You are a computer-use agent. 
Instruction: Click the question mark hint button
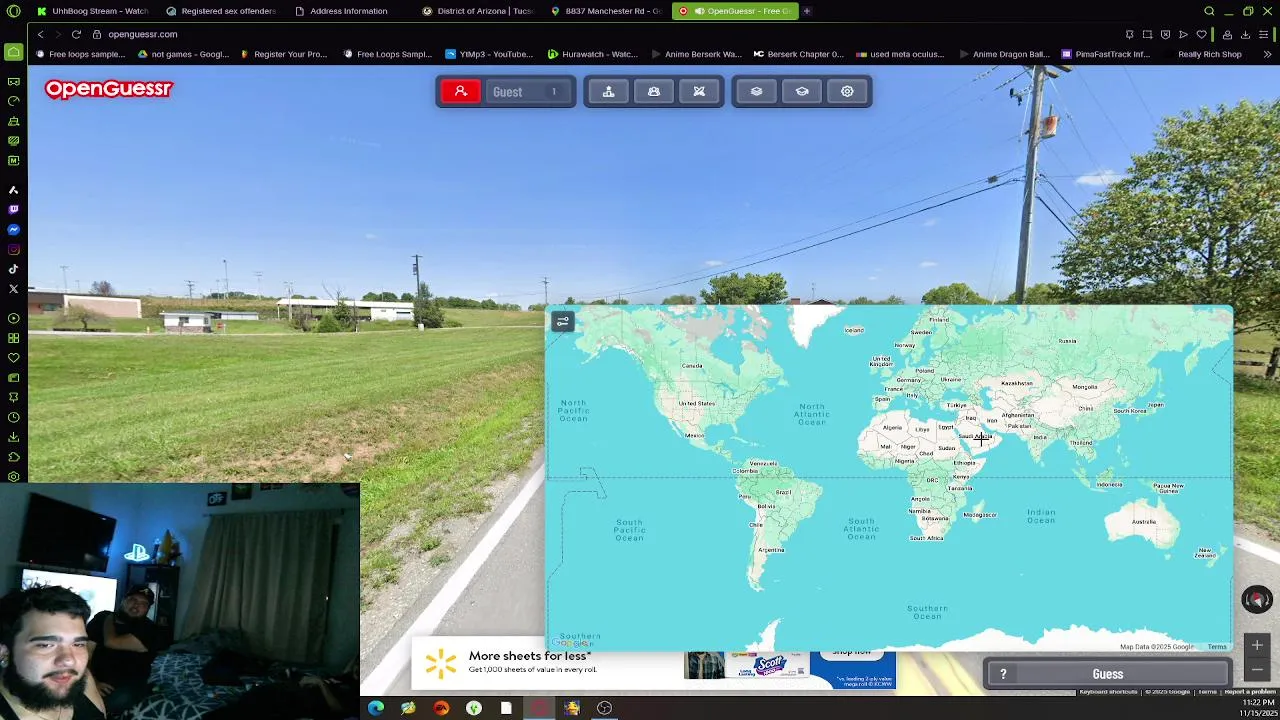[1003, 674]
